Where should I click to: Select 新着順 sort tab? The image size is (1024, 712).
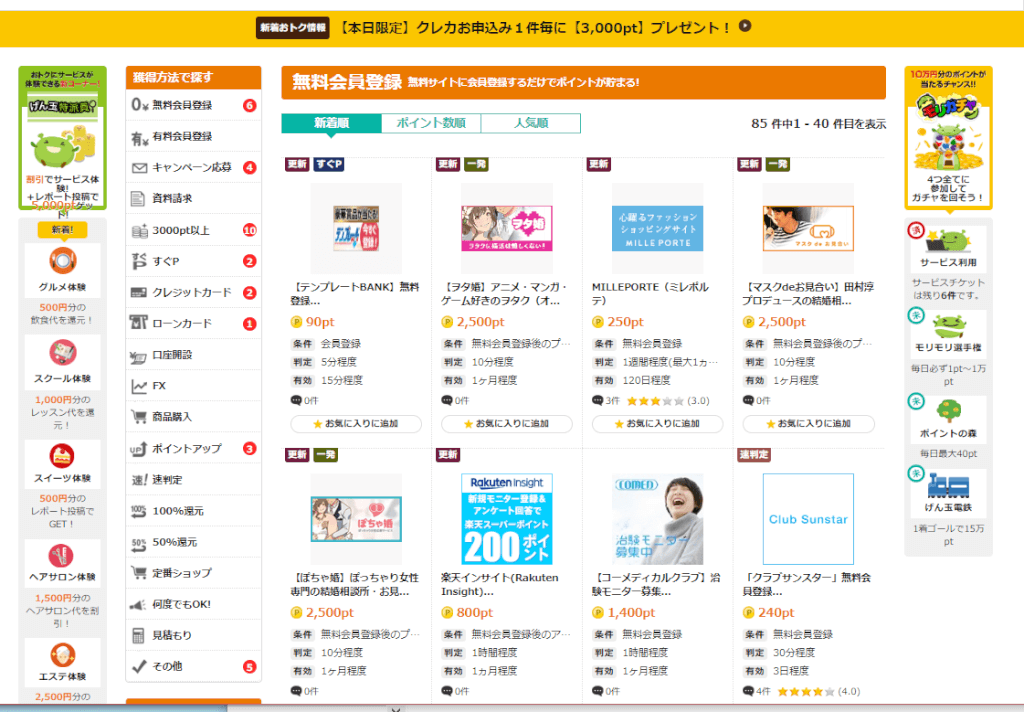tap(331, 123)
